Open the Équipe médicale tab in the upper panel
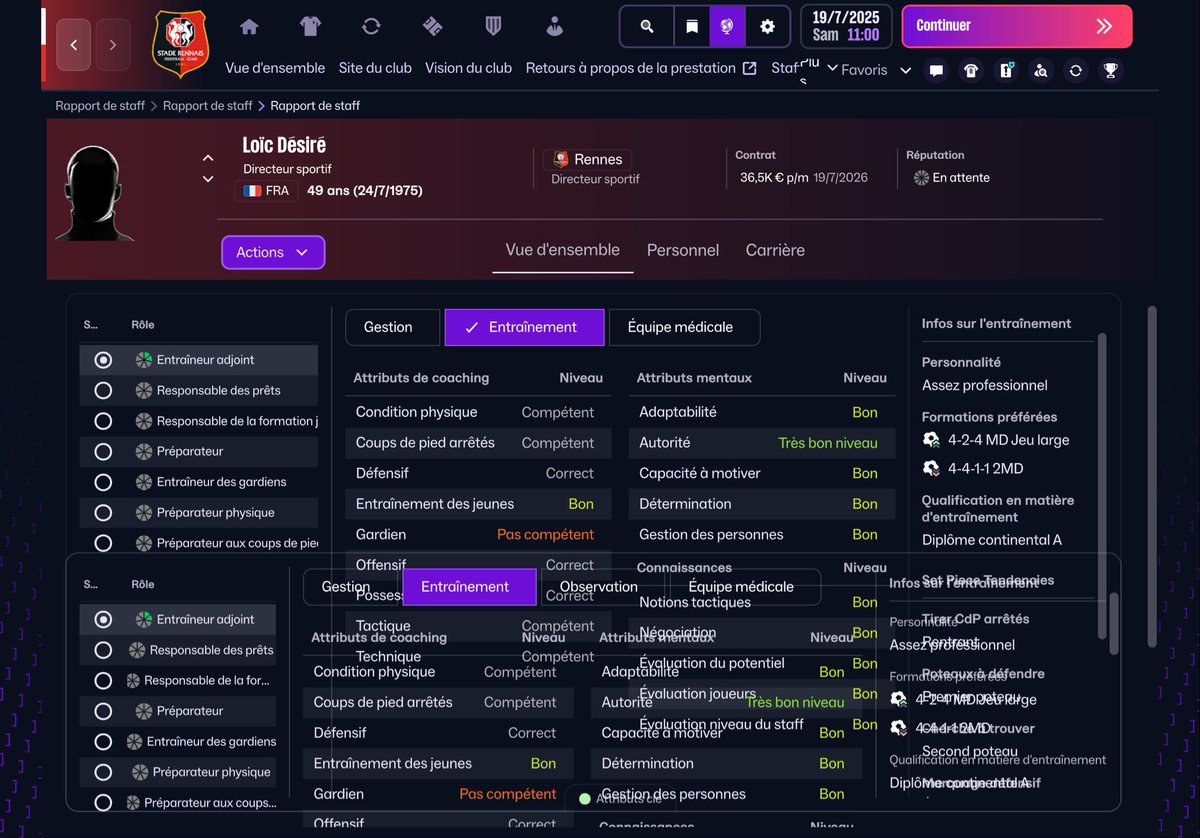 pos(685,327)
